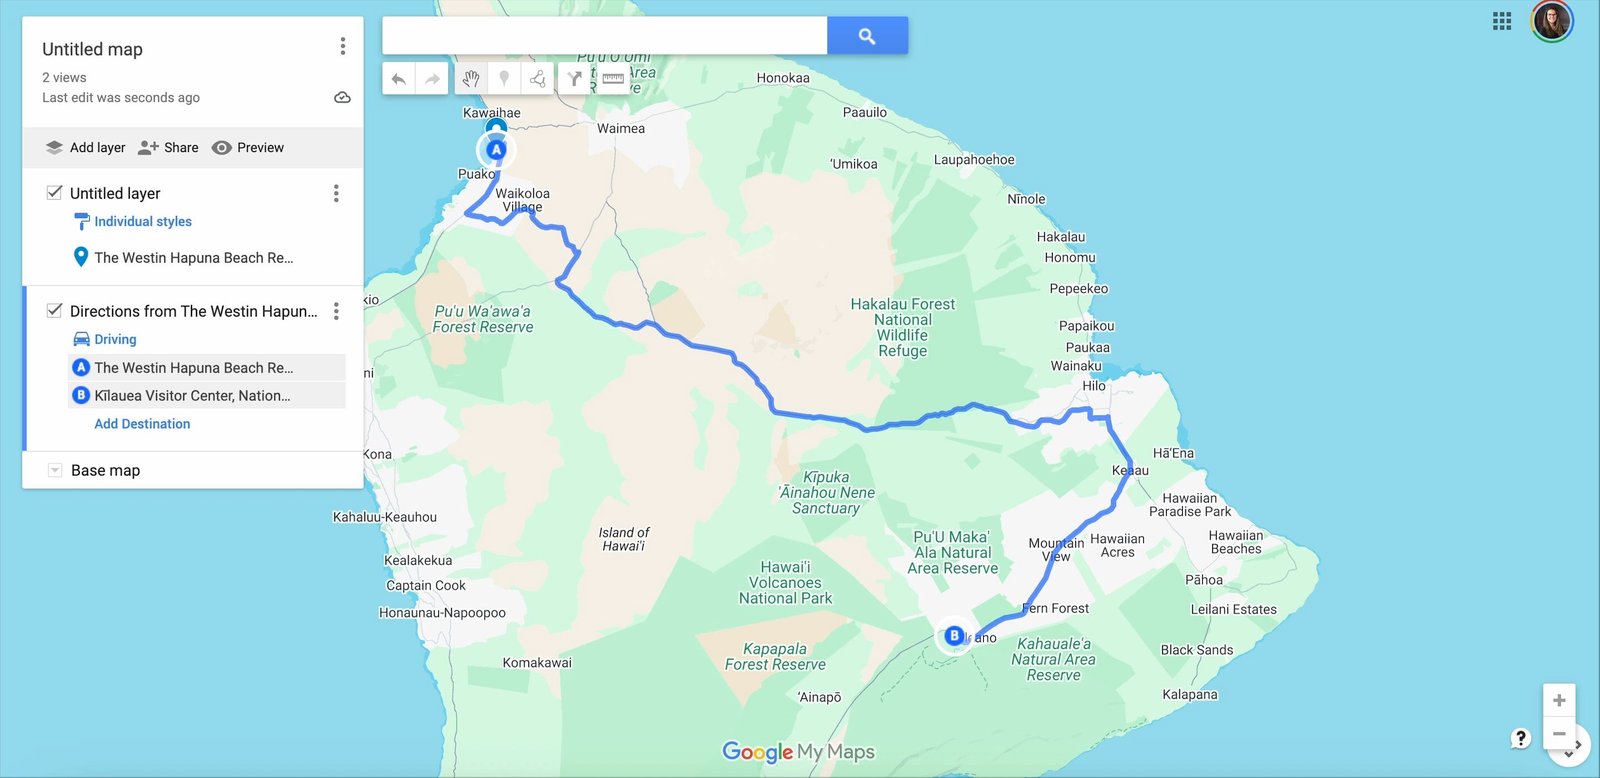Select the Add directions tool
This screenshot has width=1600, height=778.
click(575, 79)
